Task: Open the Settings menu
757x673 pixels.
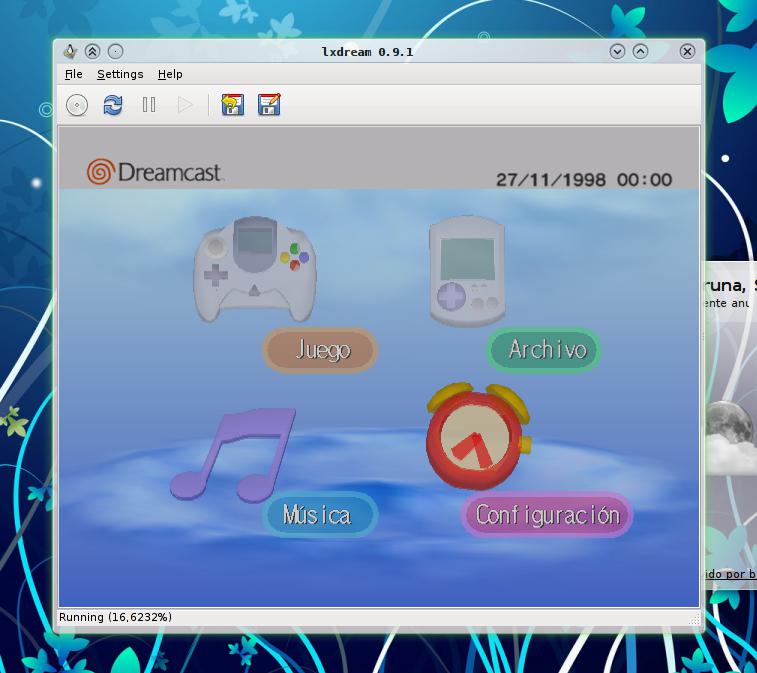Action: tap(120, 74)
